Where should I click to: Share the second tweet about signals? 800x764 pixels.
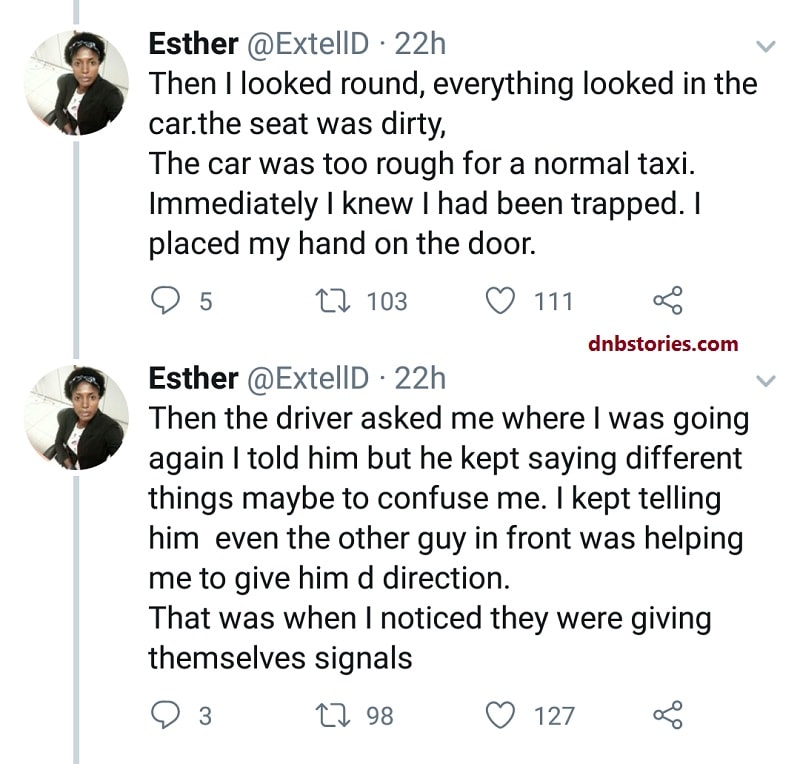tap(667, 715)
